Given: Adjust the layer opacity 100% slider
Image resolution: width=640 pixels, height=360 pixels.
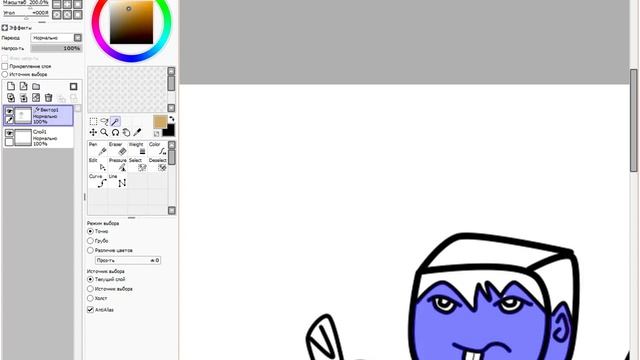Looking at the screenshot, I should coord(56,48).
